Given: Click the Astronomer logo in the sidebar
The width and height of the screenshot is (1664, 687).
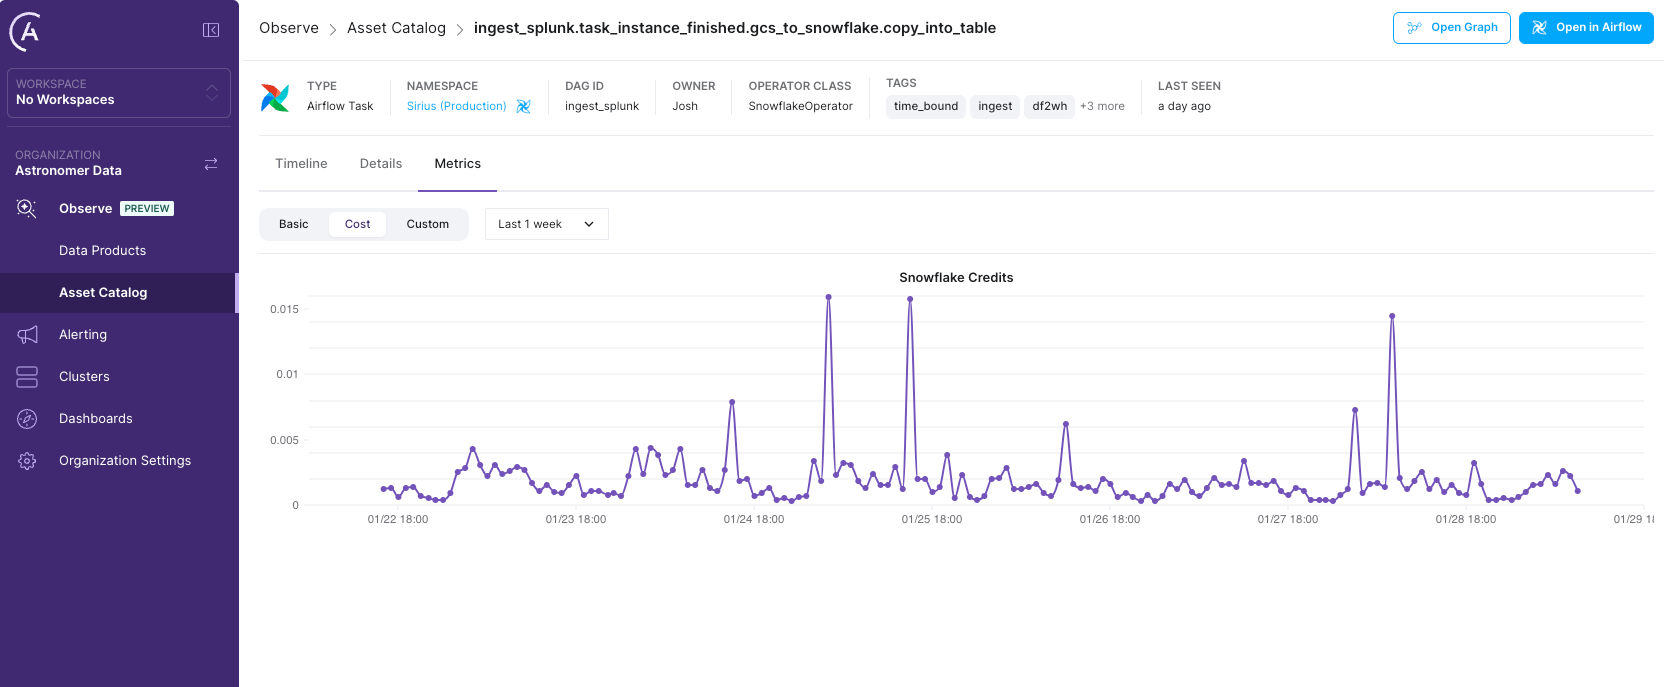Looking at the screenshot, I should click(x=26, y=31).
